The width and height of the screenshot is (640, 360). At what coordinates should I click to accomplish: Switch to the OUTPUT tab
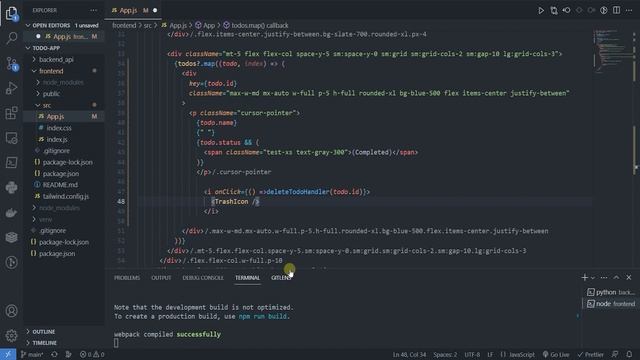coord(161,278)
